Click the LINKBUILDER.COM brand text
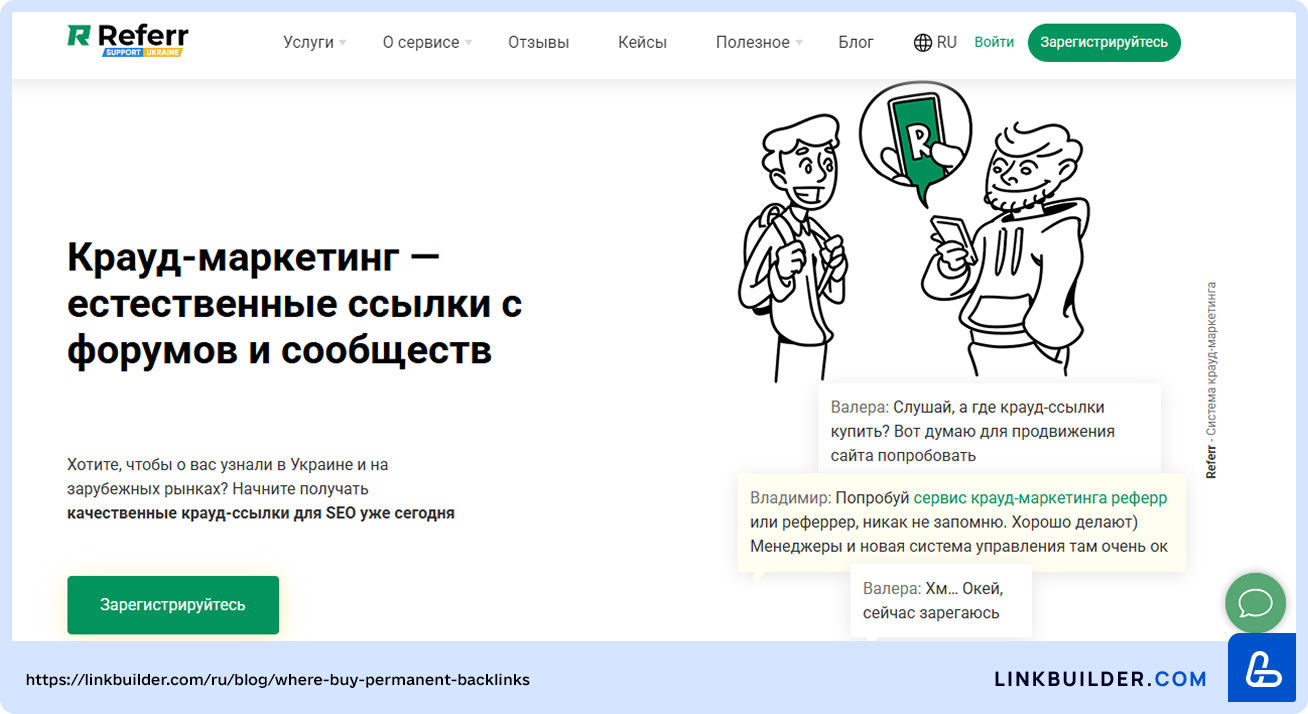 [1100, 679]
